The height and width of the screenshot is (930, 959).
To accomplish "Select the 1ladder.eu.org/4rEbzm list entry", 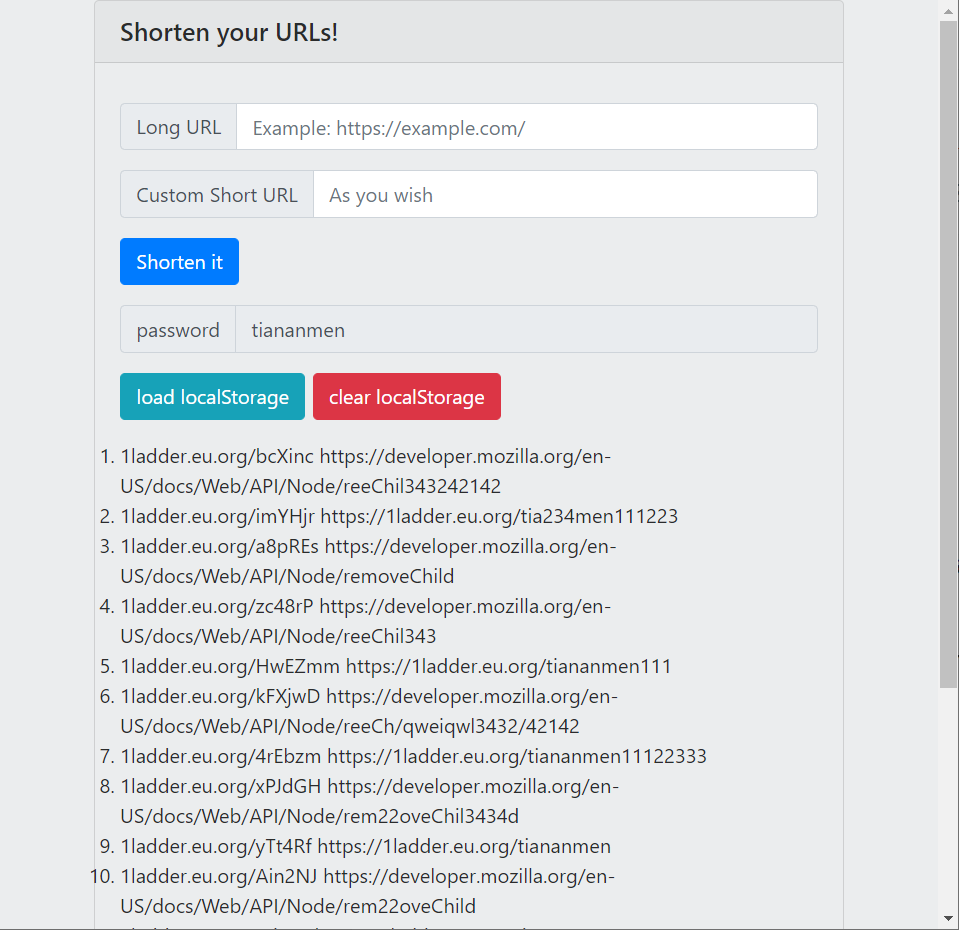I will click(221, 757).
